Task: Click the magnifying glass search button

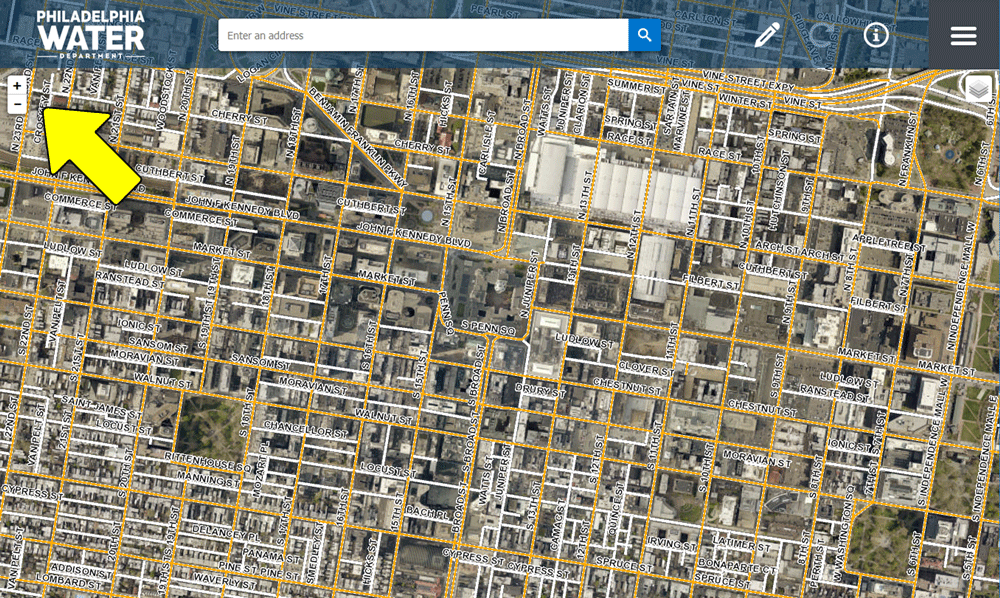Action: 644,35
